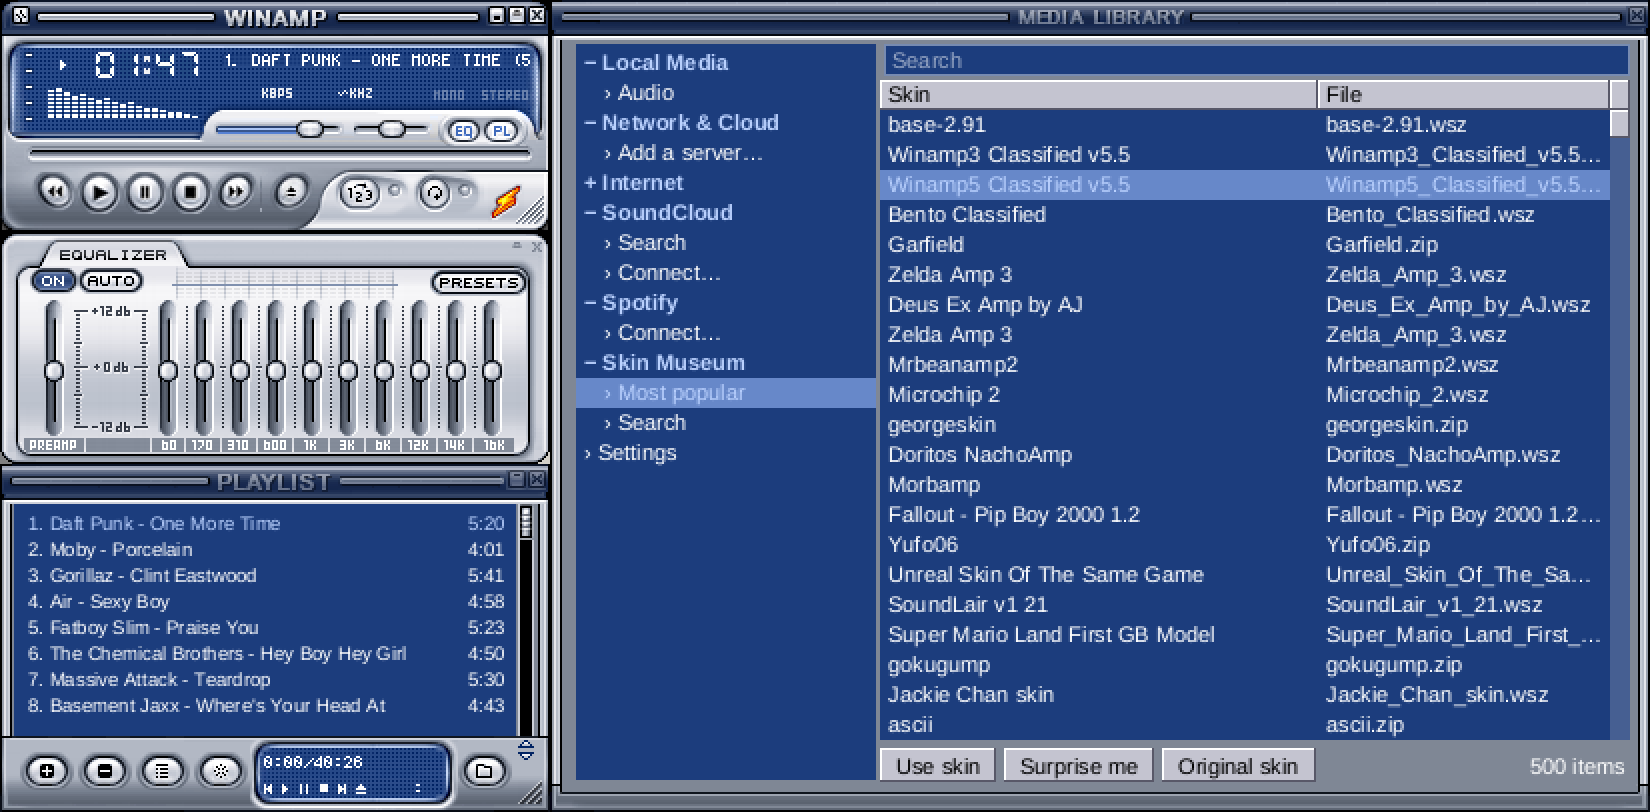The image size is (1650, 812).
Task: Open the equalizer PRESETS menu
Action: coord(478,283)
